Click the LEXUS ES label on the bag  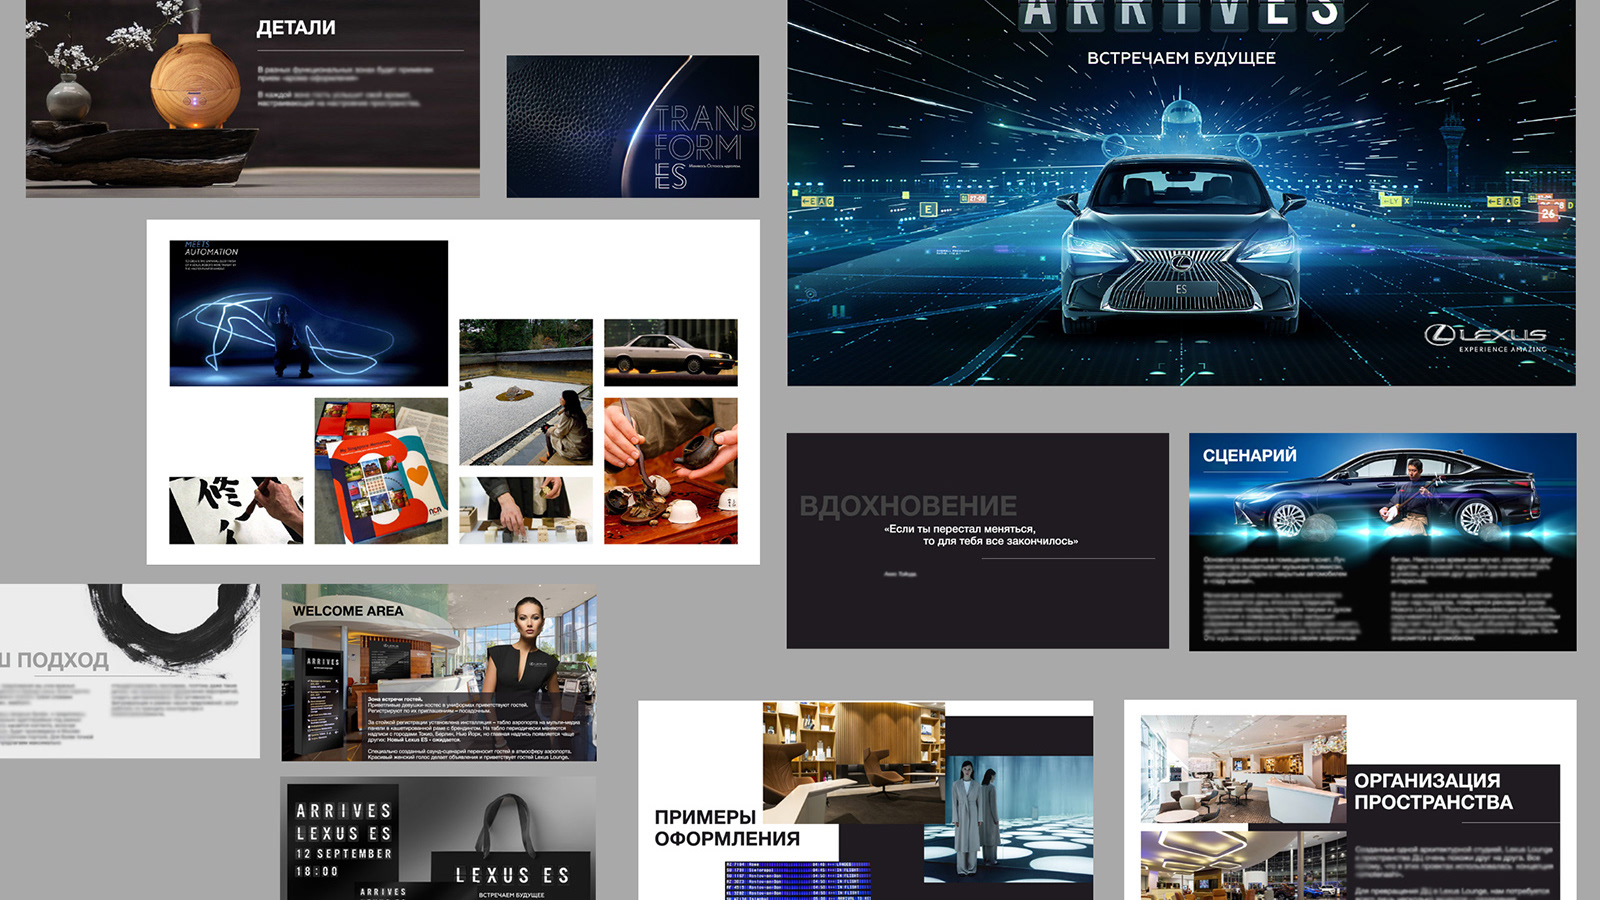(x=513, y=876)
